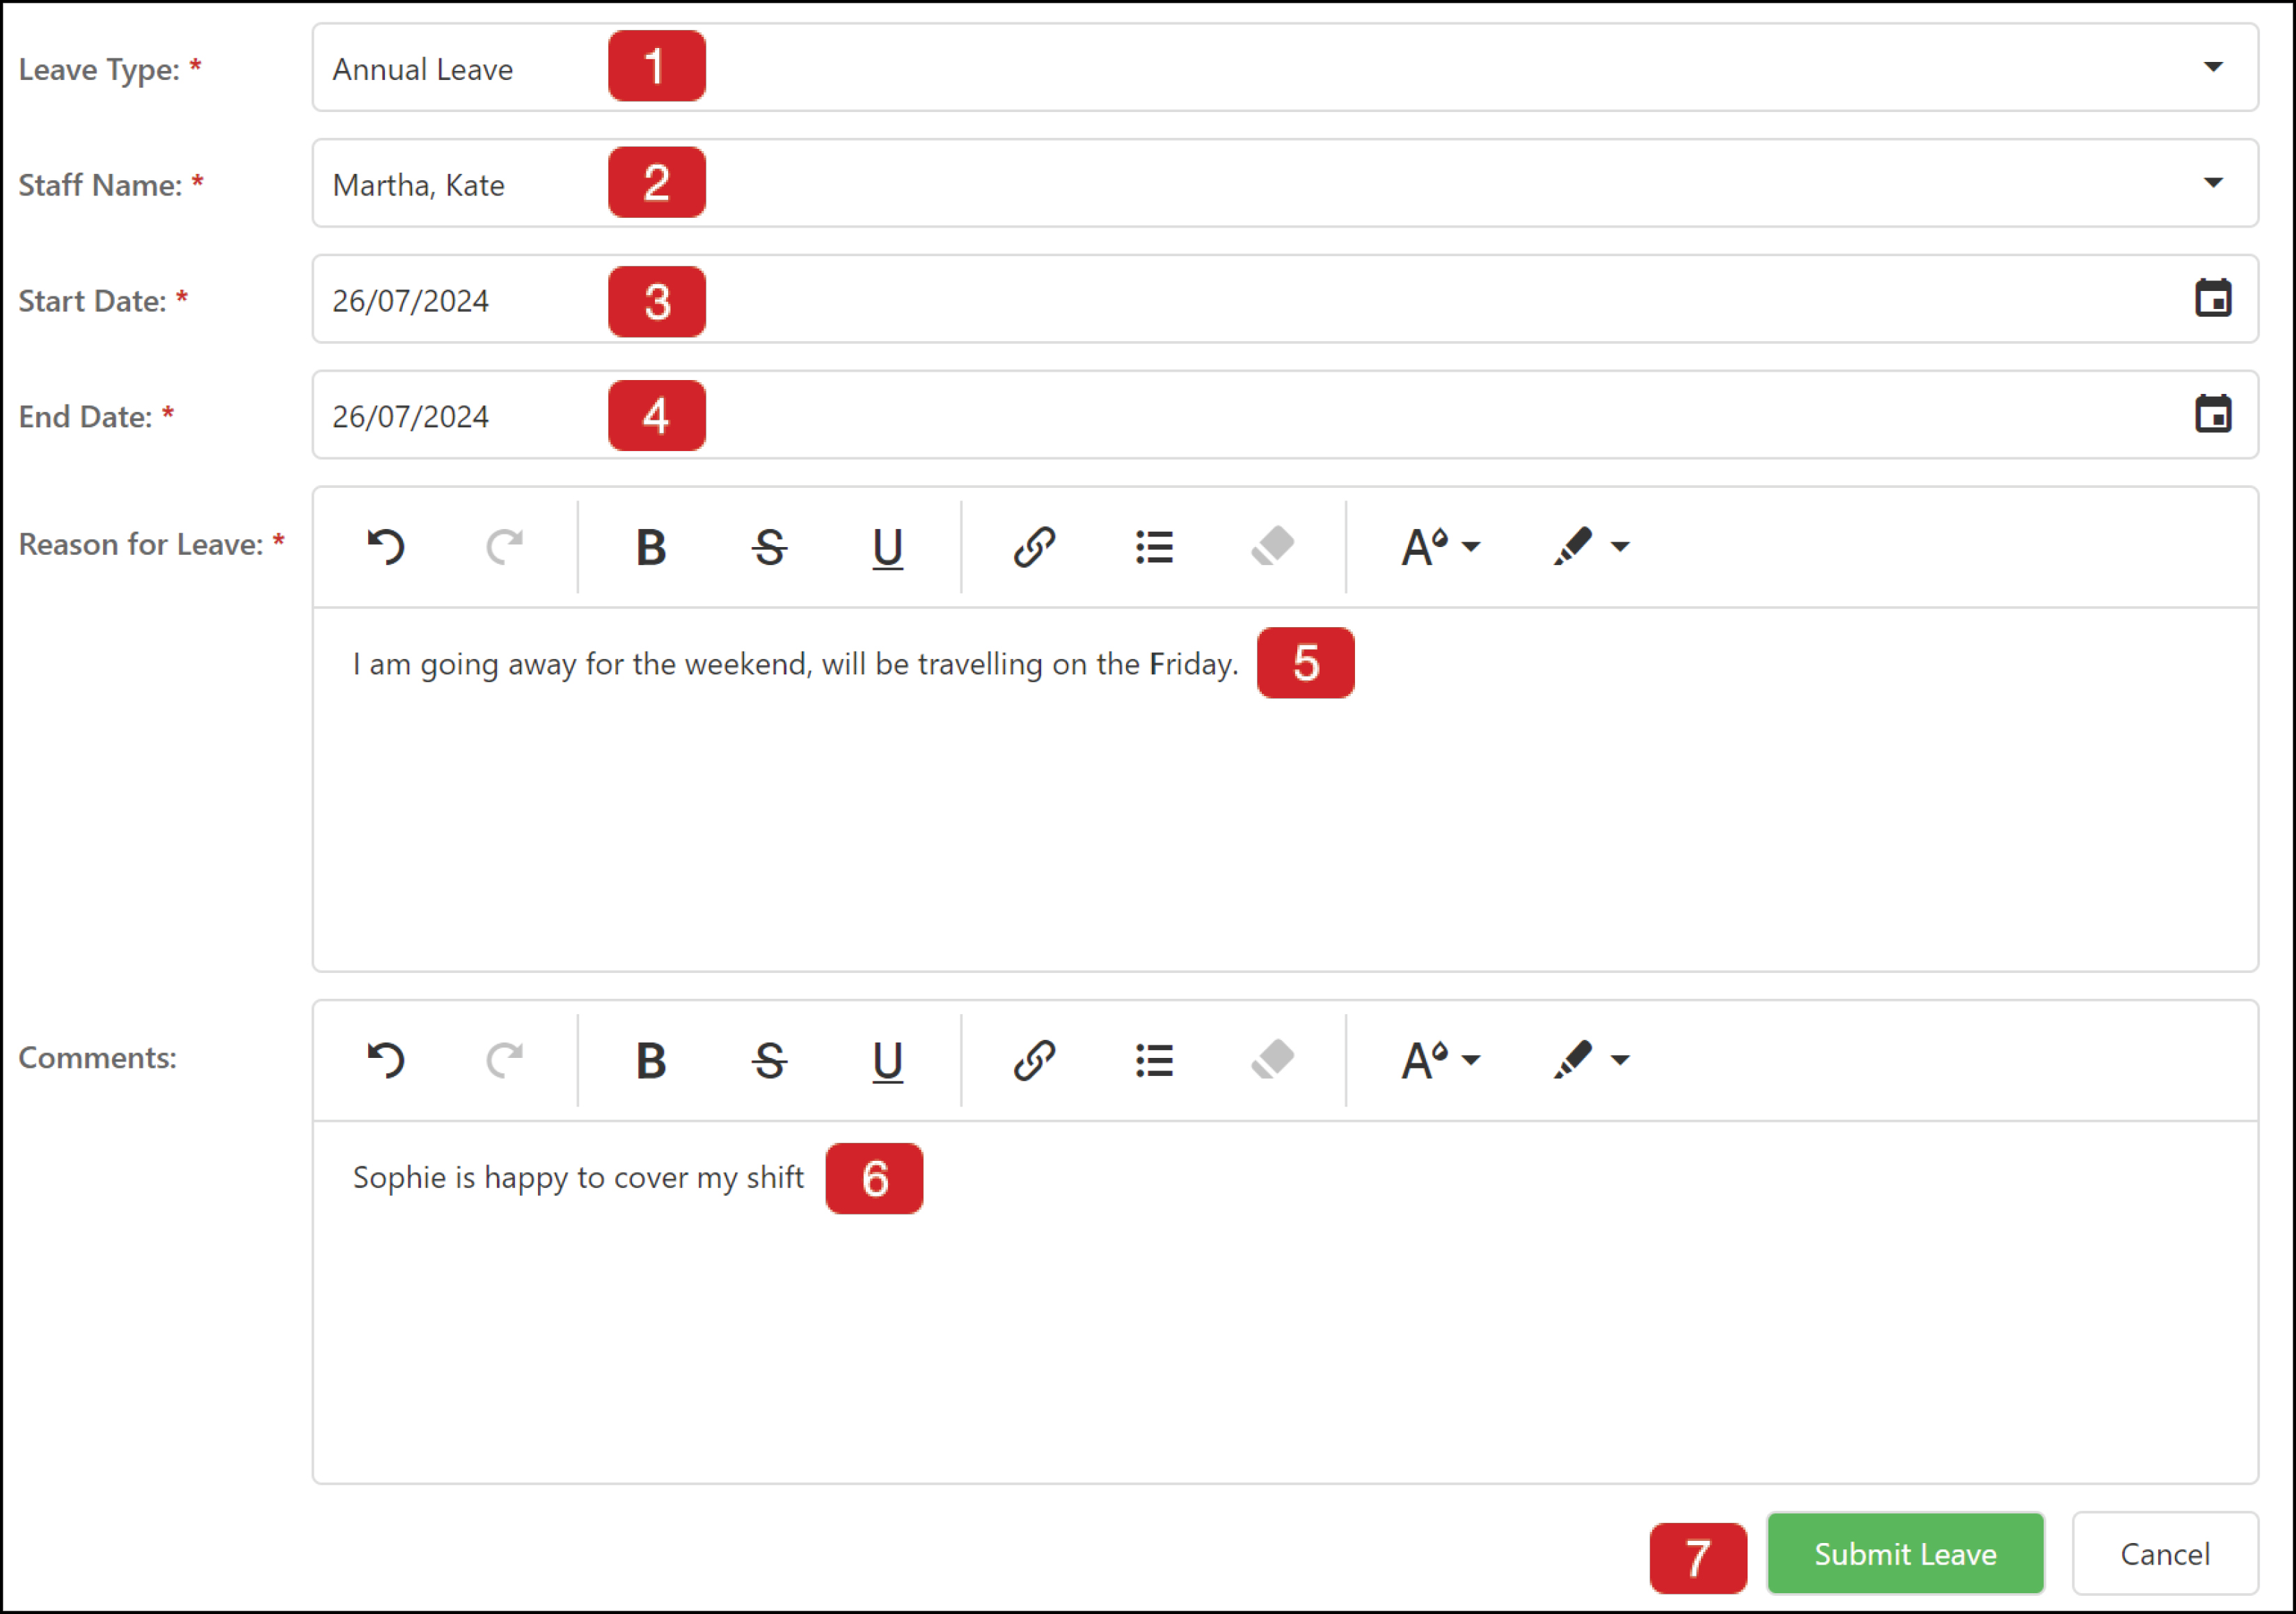This screenshot has height=1614, width=2296.
Task: Apply strikethrough in Comments editor
Action: [769, 1060]
